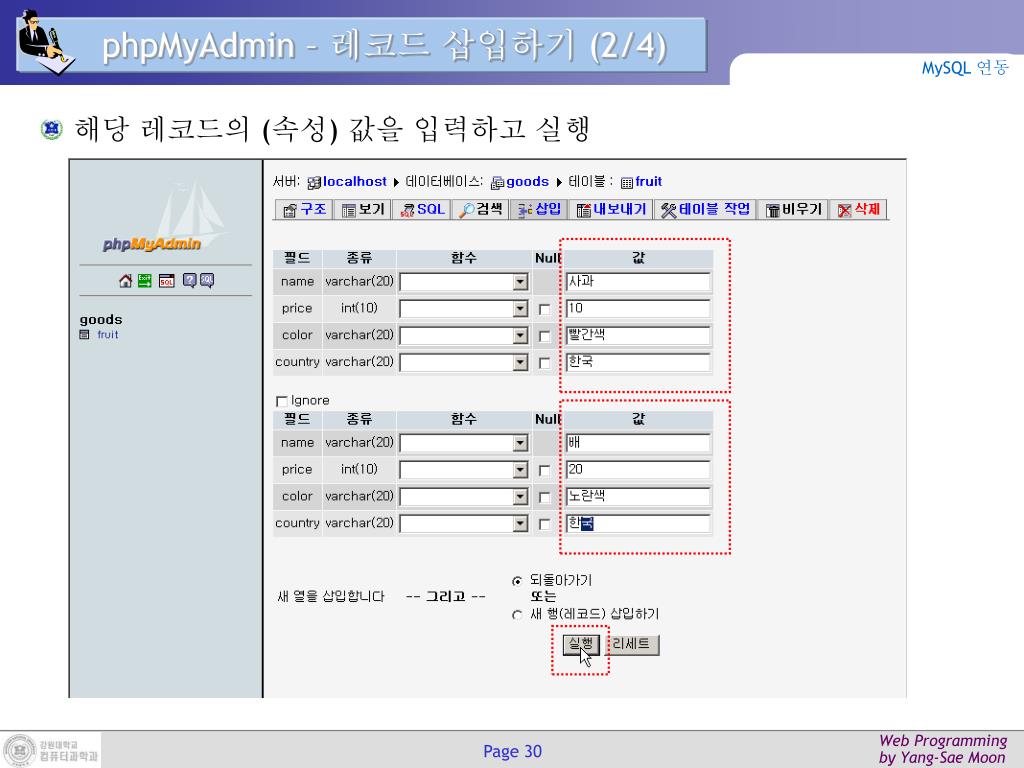Click the fruit table icon in sidebar
1024x768 pixels.
[x=84, y=334]
